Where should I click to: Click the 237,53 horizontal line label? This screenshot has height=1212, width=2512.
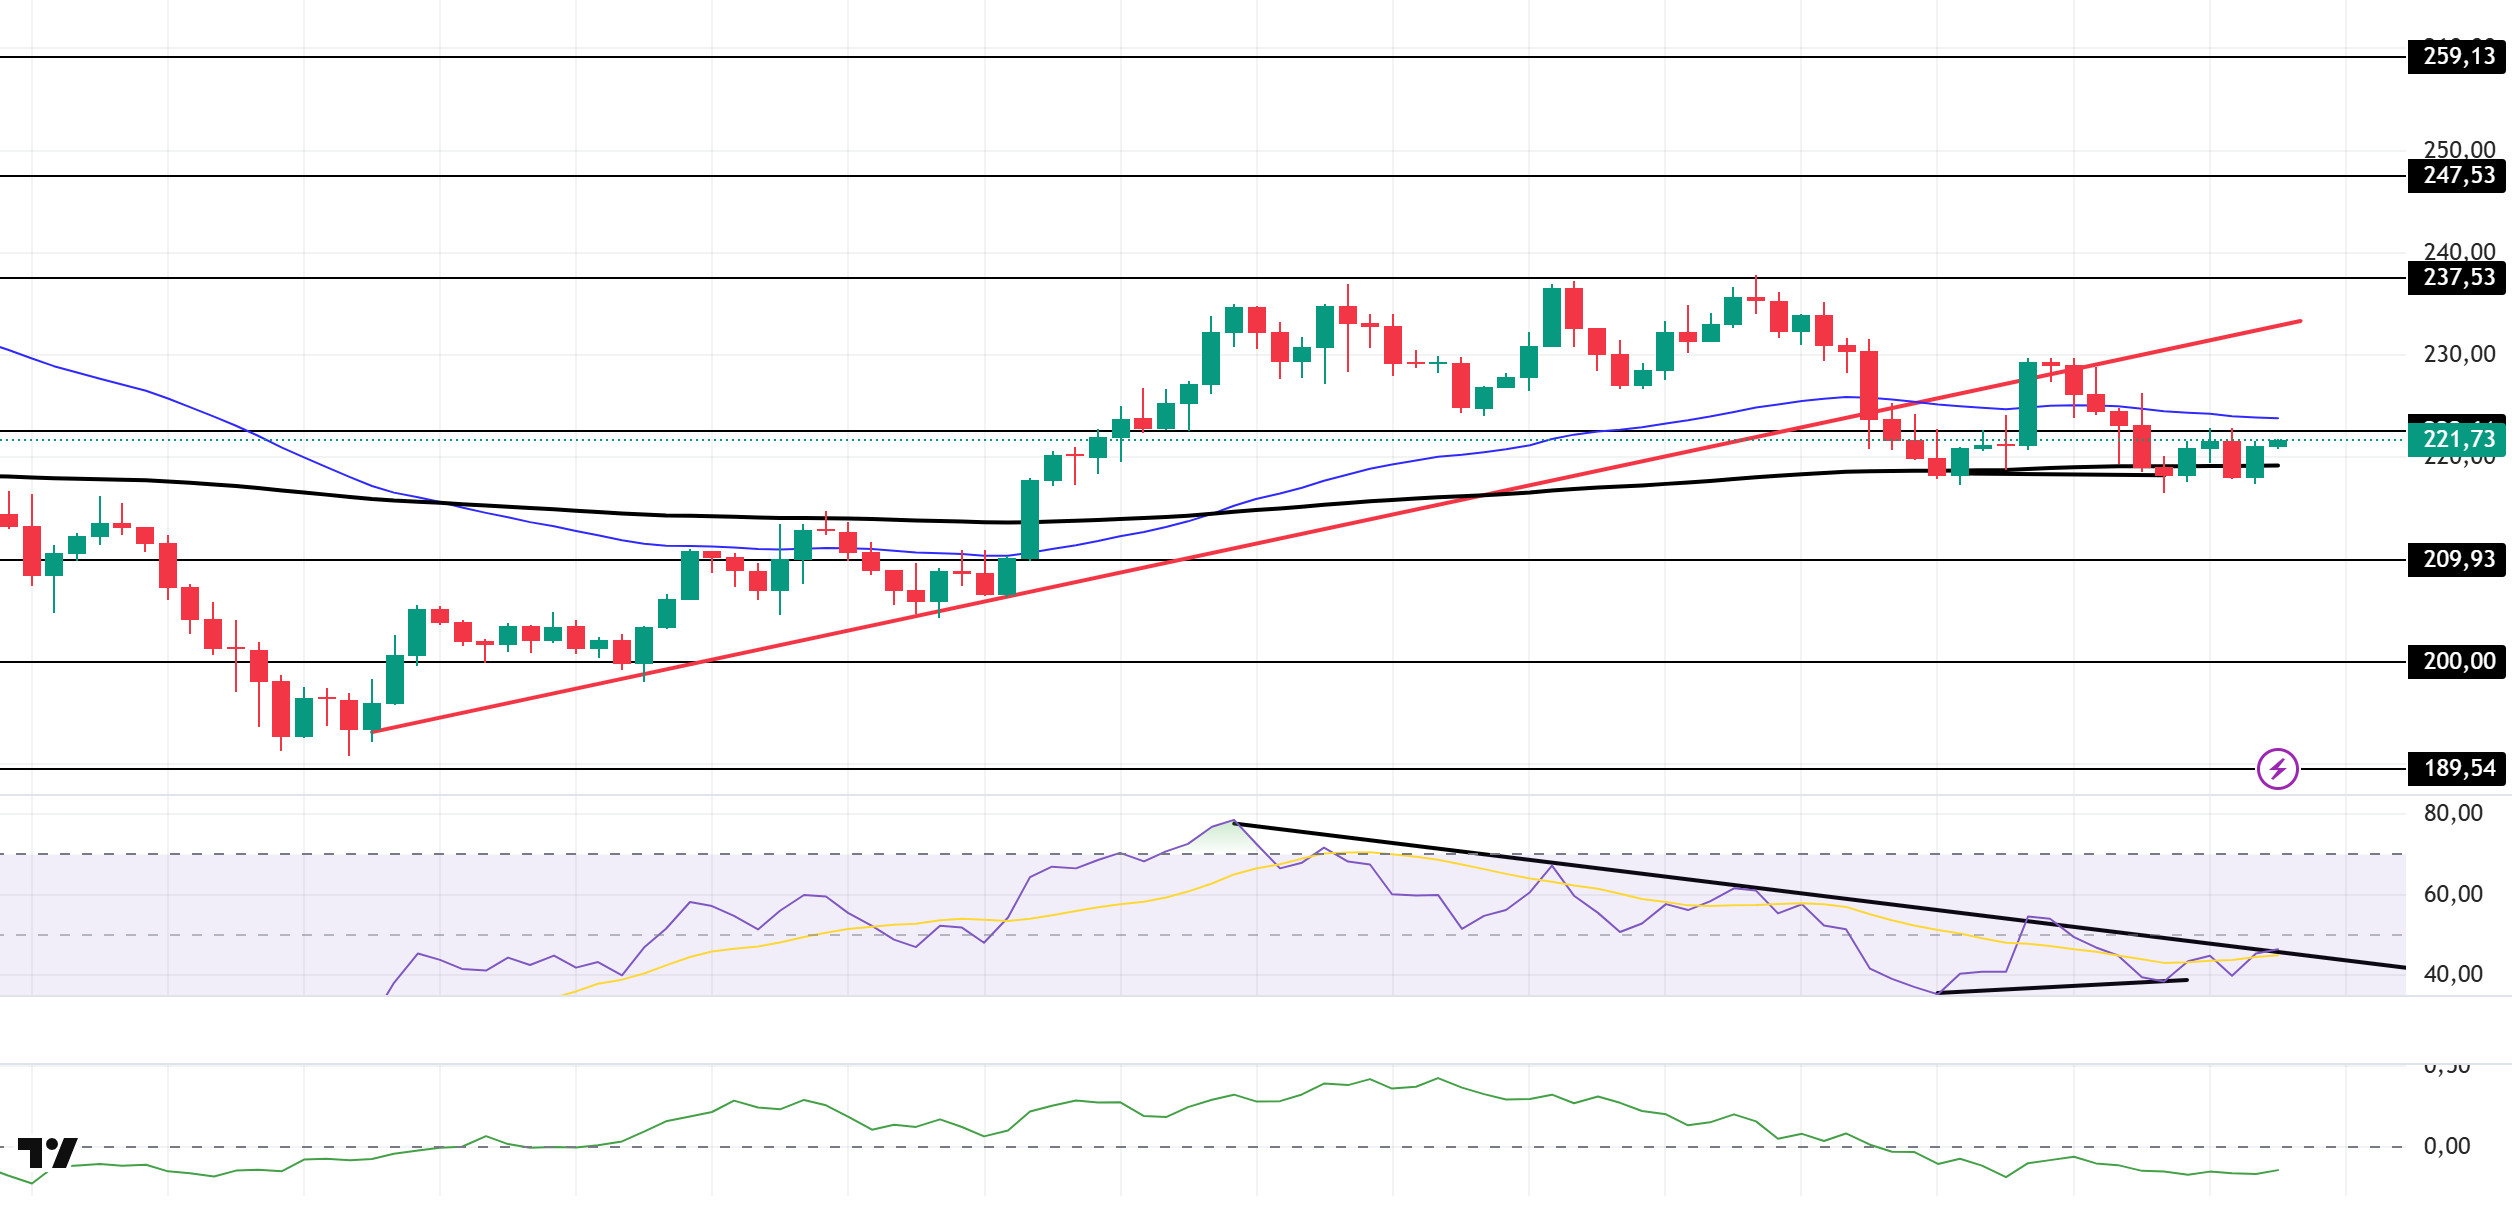pyautogui.click(x=2458, y=278)
